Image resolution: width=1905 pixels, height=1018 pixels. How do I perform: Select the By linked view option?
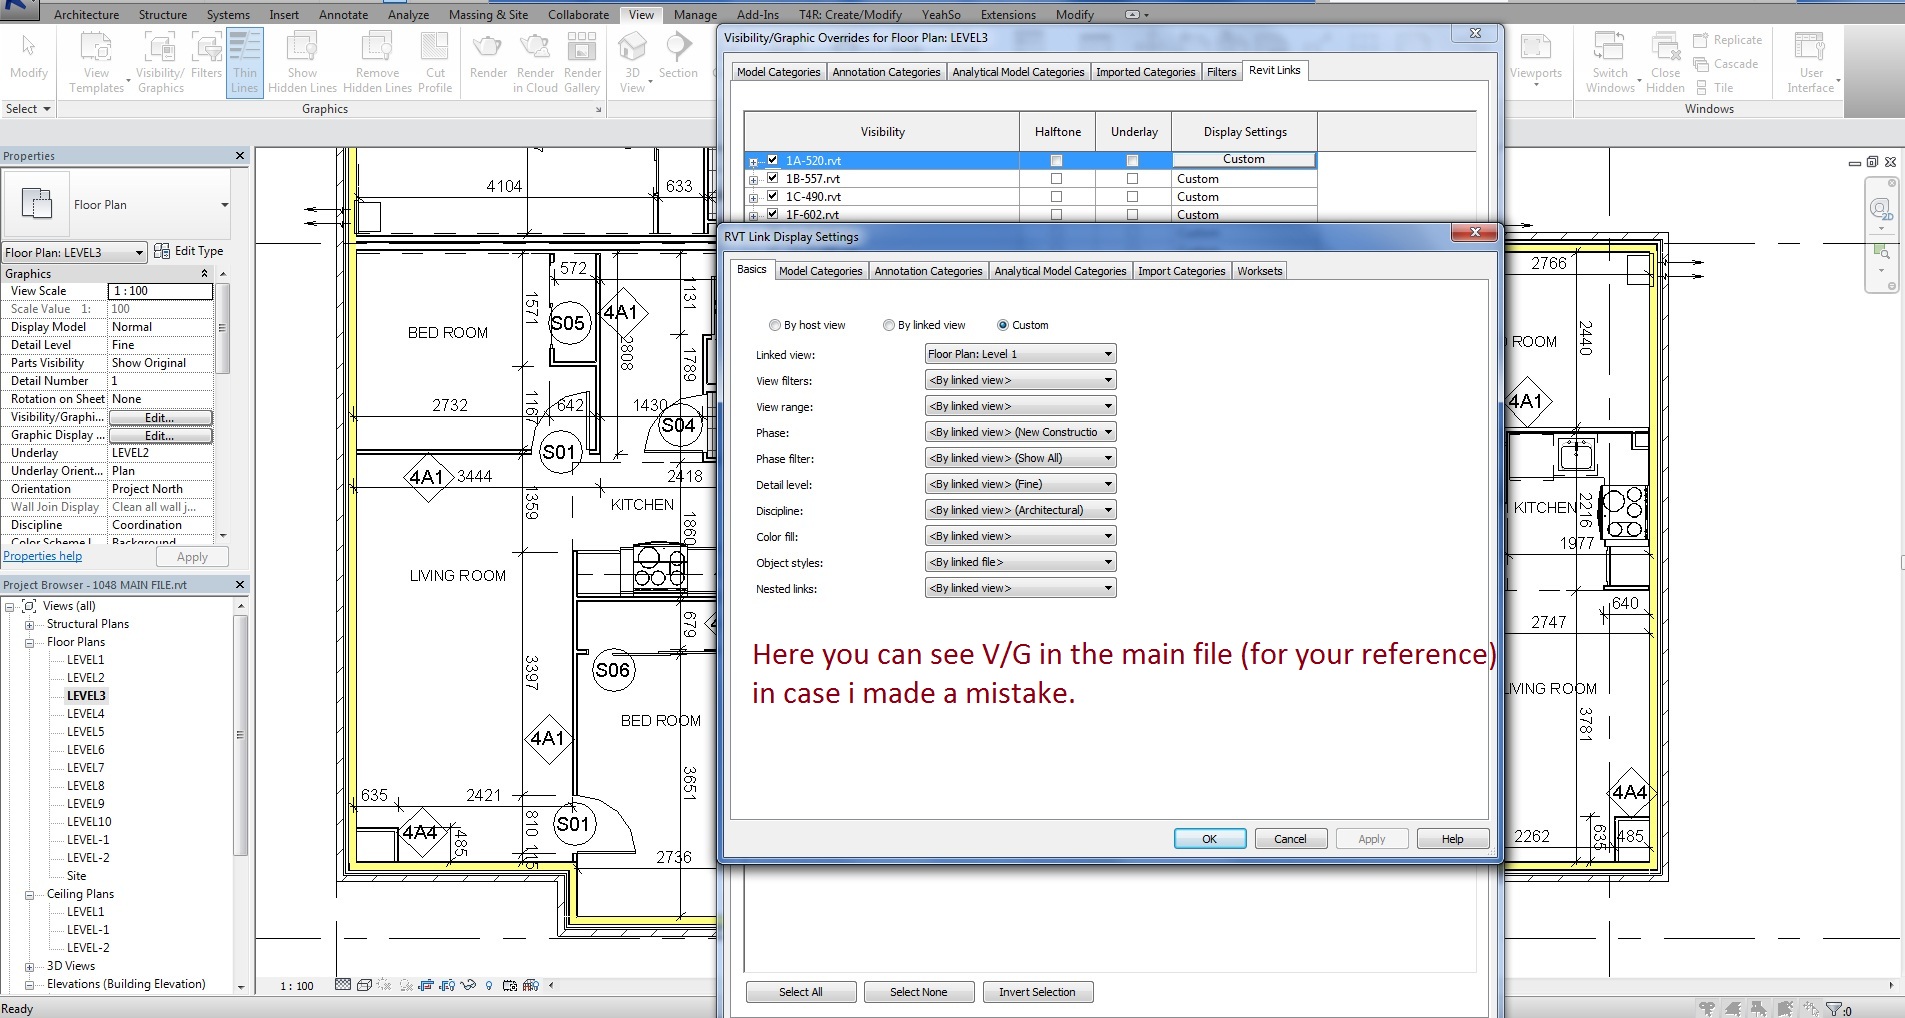(889, 325)
